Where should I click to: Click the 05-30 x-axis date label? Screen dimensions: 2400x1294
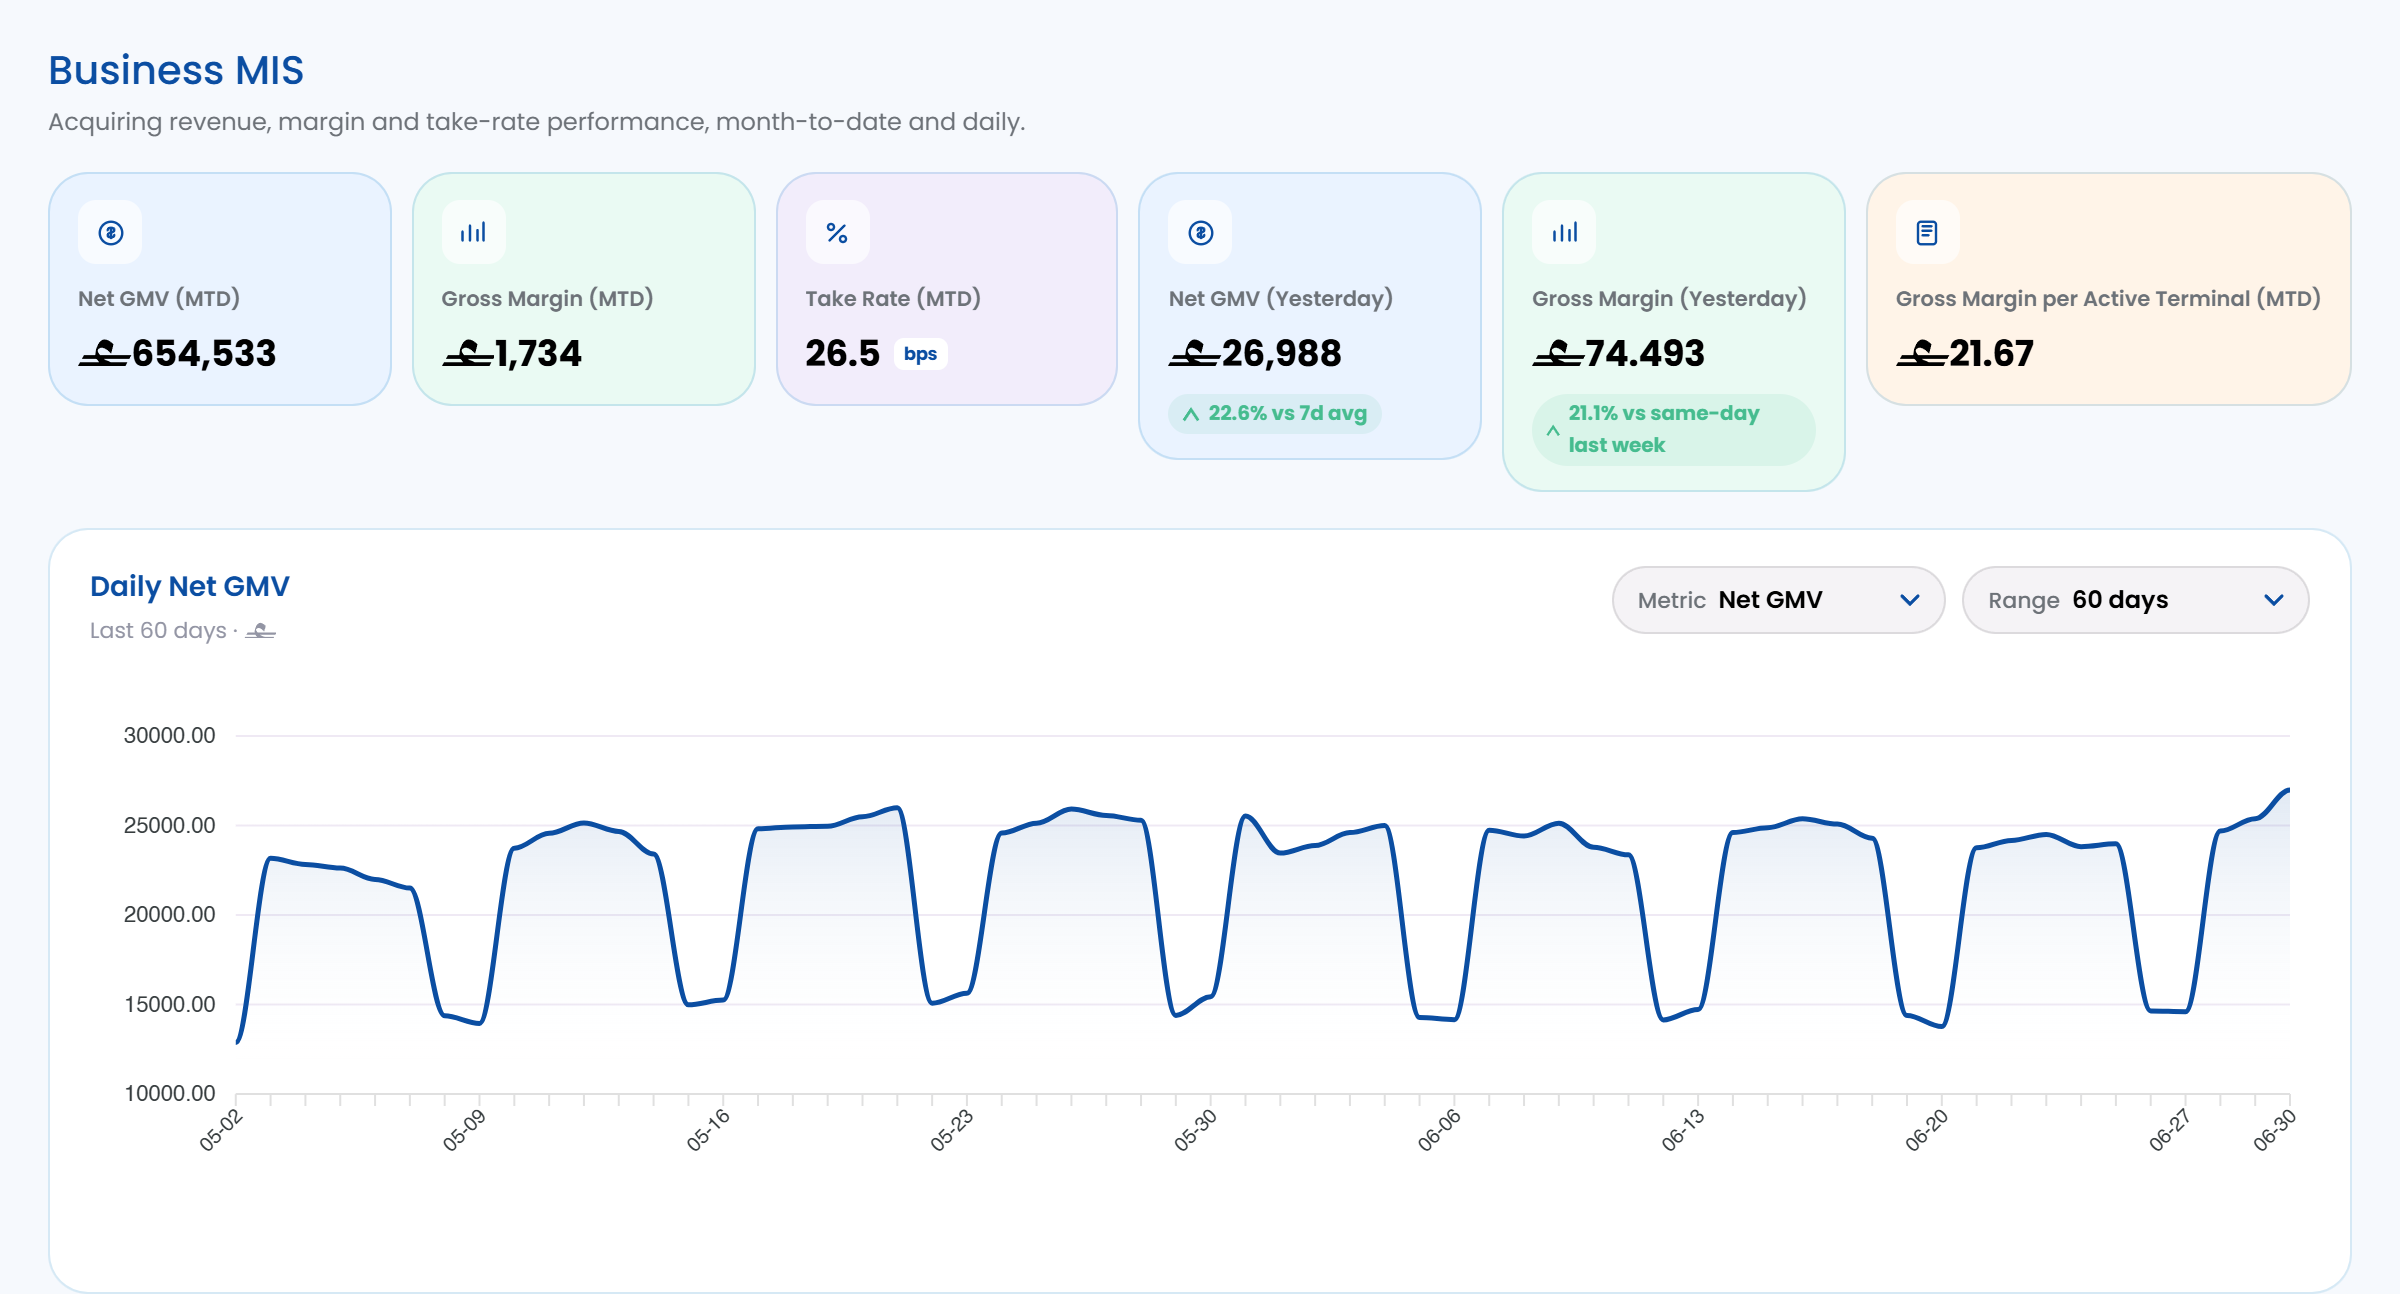(x=1195, y=1130)
